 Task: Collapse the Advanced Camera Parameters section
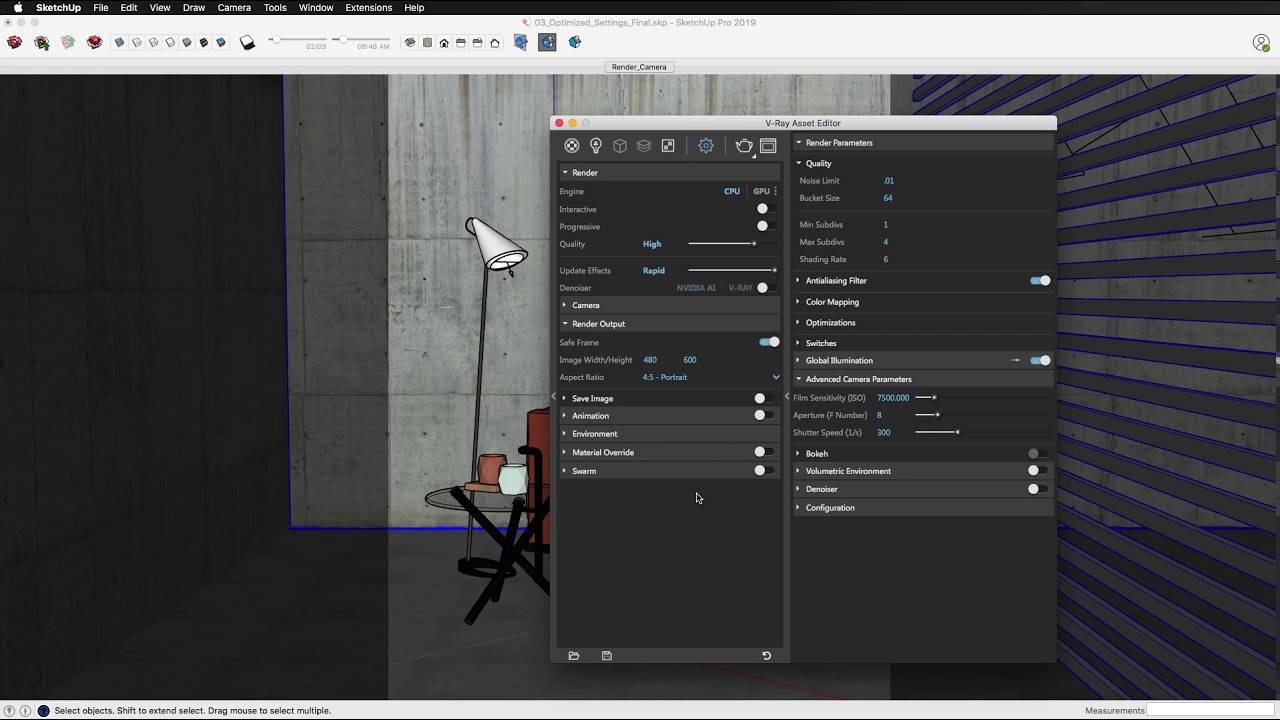click(x=923, y=379)
